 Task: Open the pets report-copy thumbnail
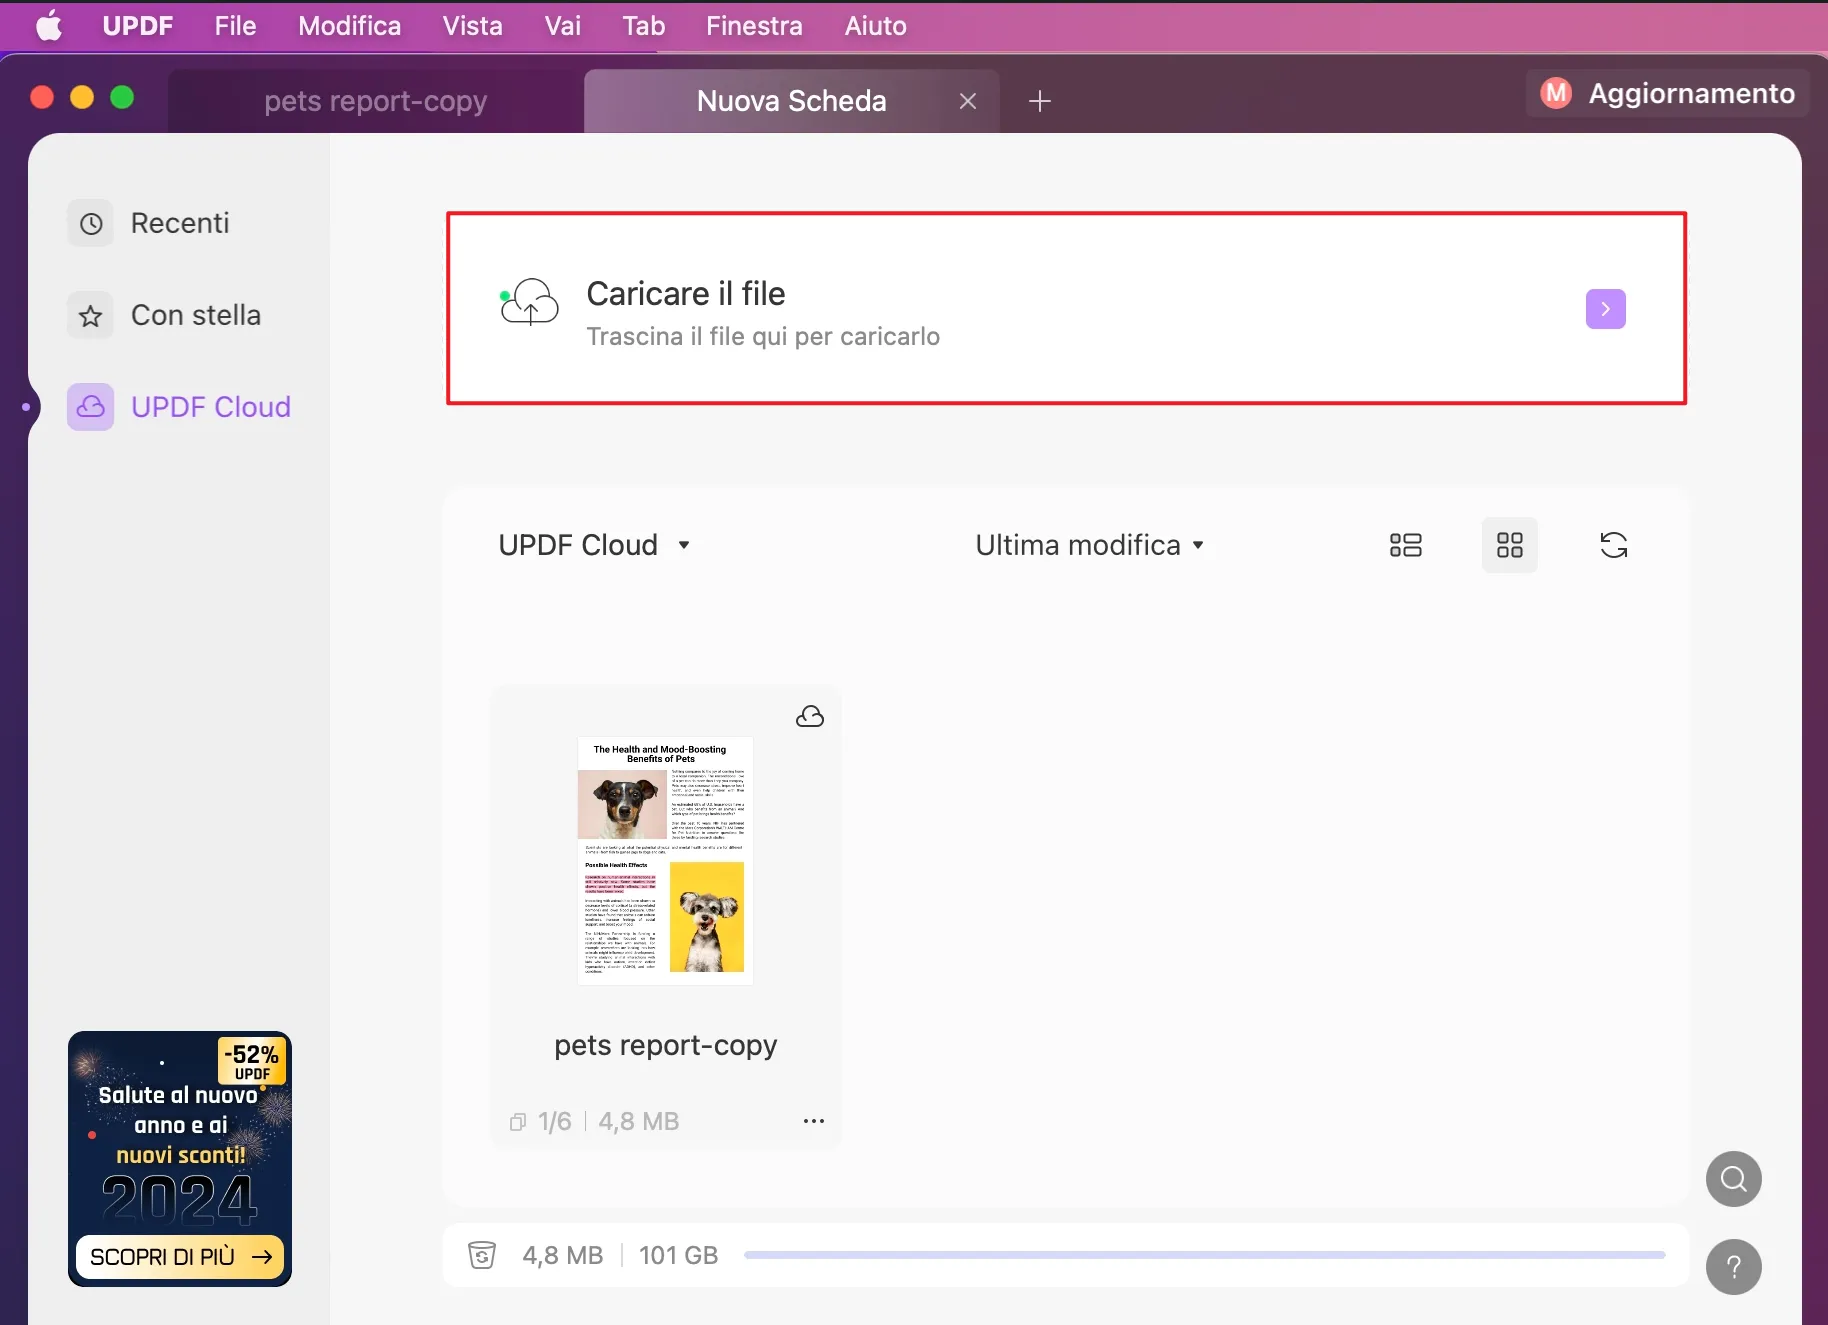(666, 861)
